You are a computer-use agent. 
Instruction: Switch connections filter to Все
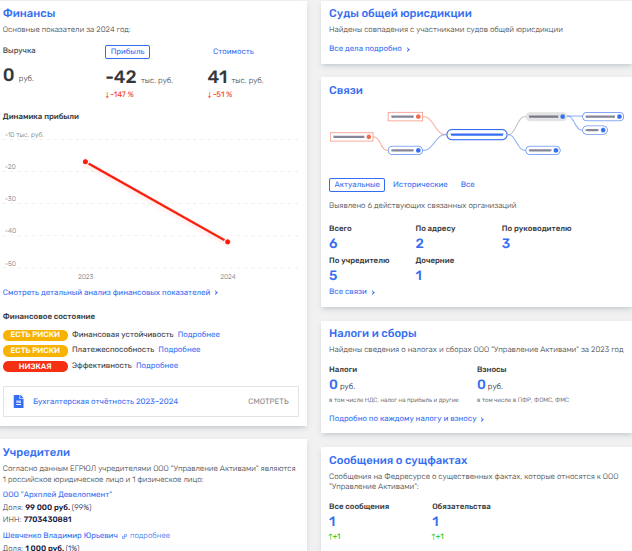click(x=467, y=185)
